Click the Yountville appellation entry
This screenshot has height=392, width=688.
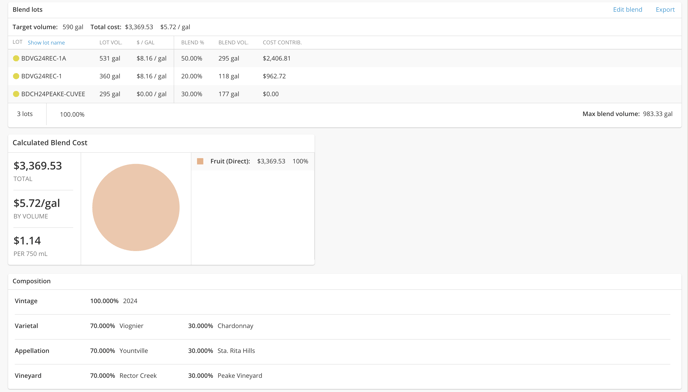(133, 351)
